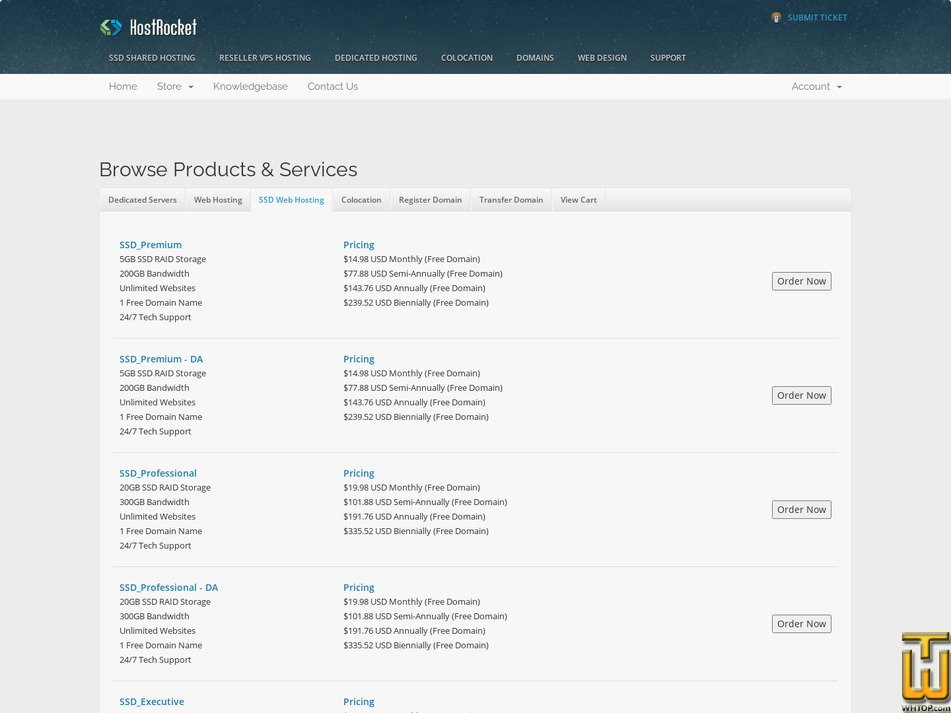Order the SSD_Premium - DA plan
Image resolution: width=951 pixels, height=713 pixels.
pyautogui.click(x=801, y=395)
